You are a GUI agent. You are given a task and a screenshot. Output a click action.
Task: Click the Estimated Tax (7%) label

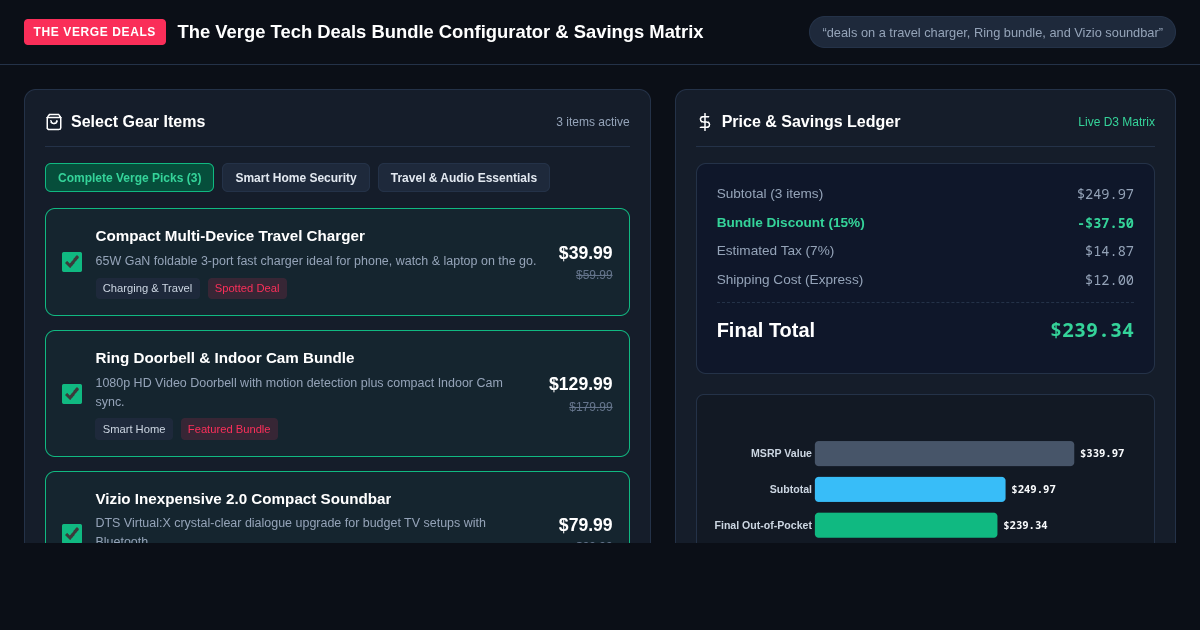point(775,251)
